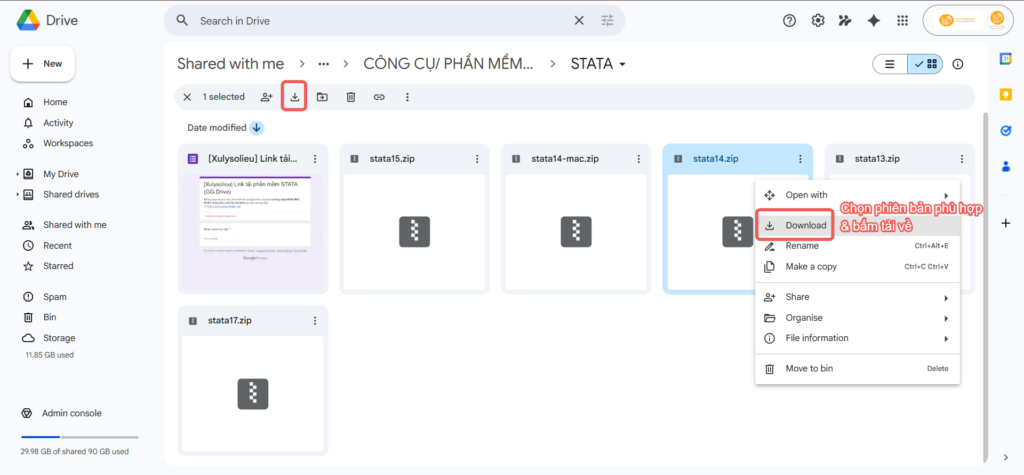This screenshot has height=475, width=1024.
Task: Click the New button
Action: point(42,63)
